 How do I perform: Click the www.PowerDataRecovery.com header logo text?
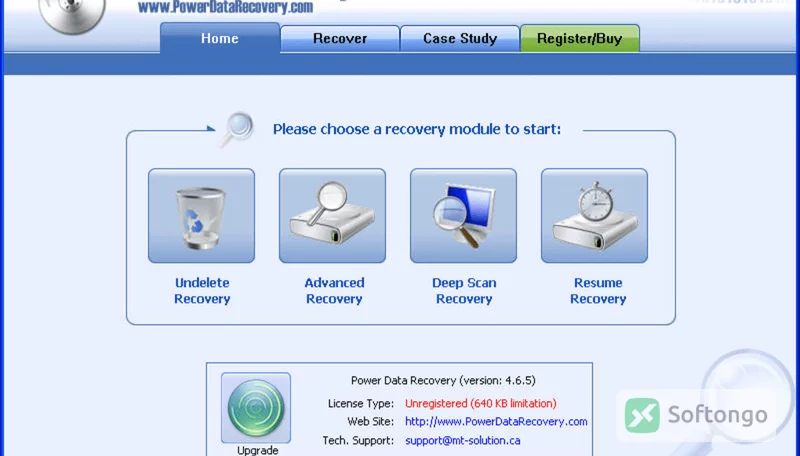point(226,7)
